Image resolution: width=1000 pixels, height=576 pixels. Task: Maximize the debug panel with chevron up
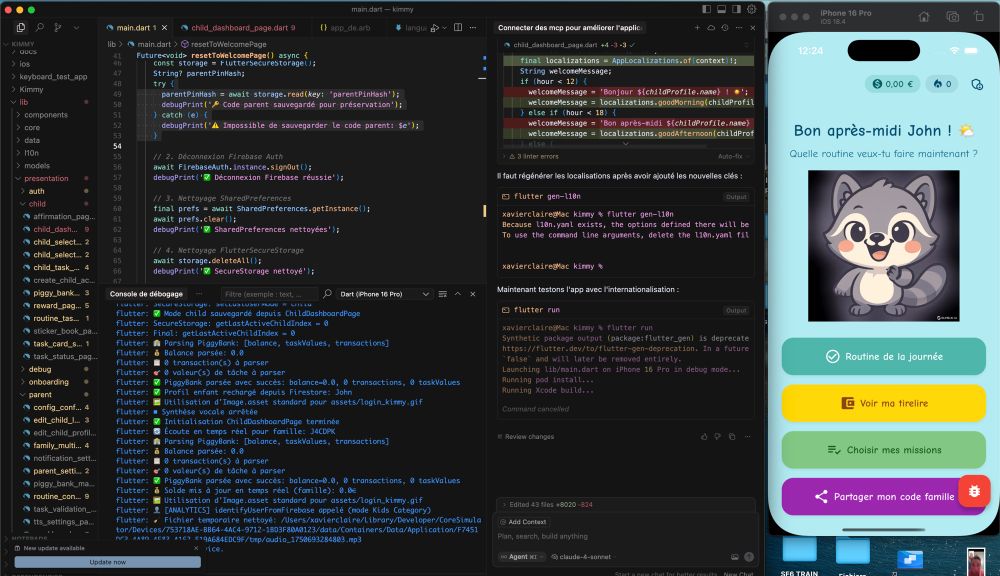tap(458, 294)
